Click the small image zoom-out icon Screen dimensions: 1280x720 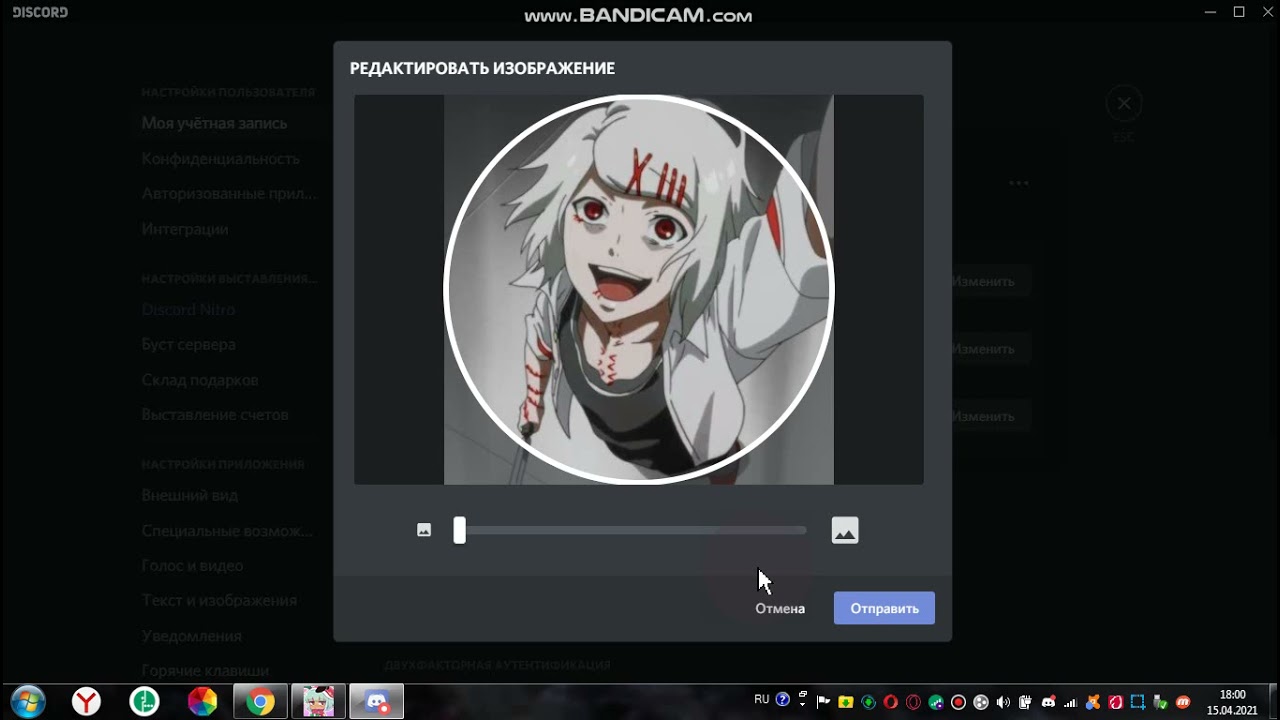tap(424, 530)
